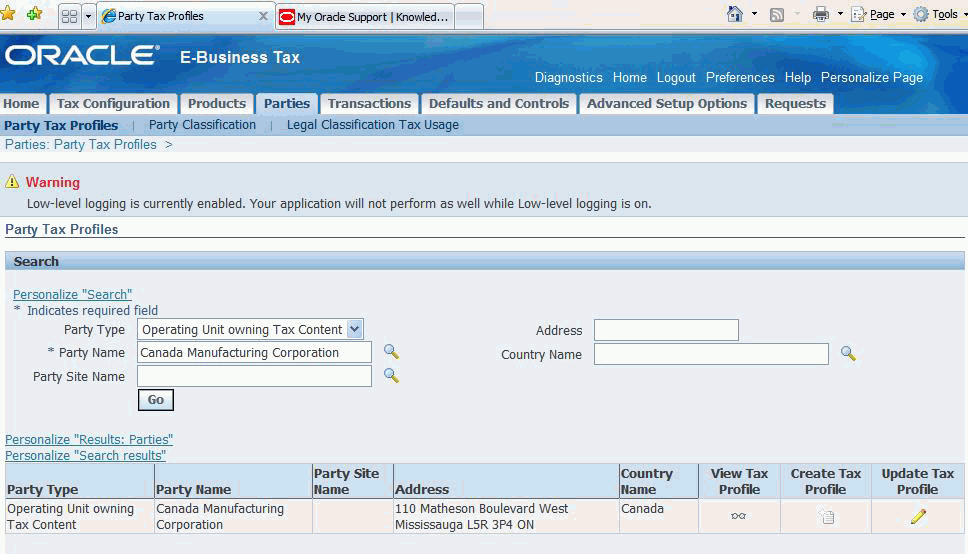The image size is (968, 554).
Task: Click the Update Tax Profile pencil icon
Action: point(918,516)
